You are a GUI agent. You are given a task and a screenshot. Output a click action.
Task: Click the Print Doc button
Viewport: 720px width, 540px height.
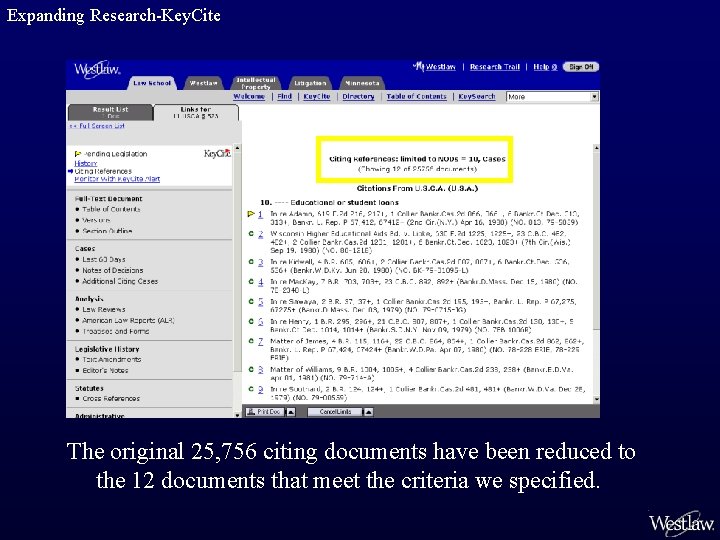click(x=264, y=411)
